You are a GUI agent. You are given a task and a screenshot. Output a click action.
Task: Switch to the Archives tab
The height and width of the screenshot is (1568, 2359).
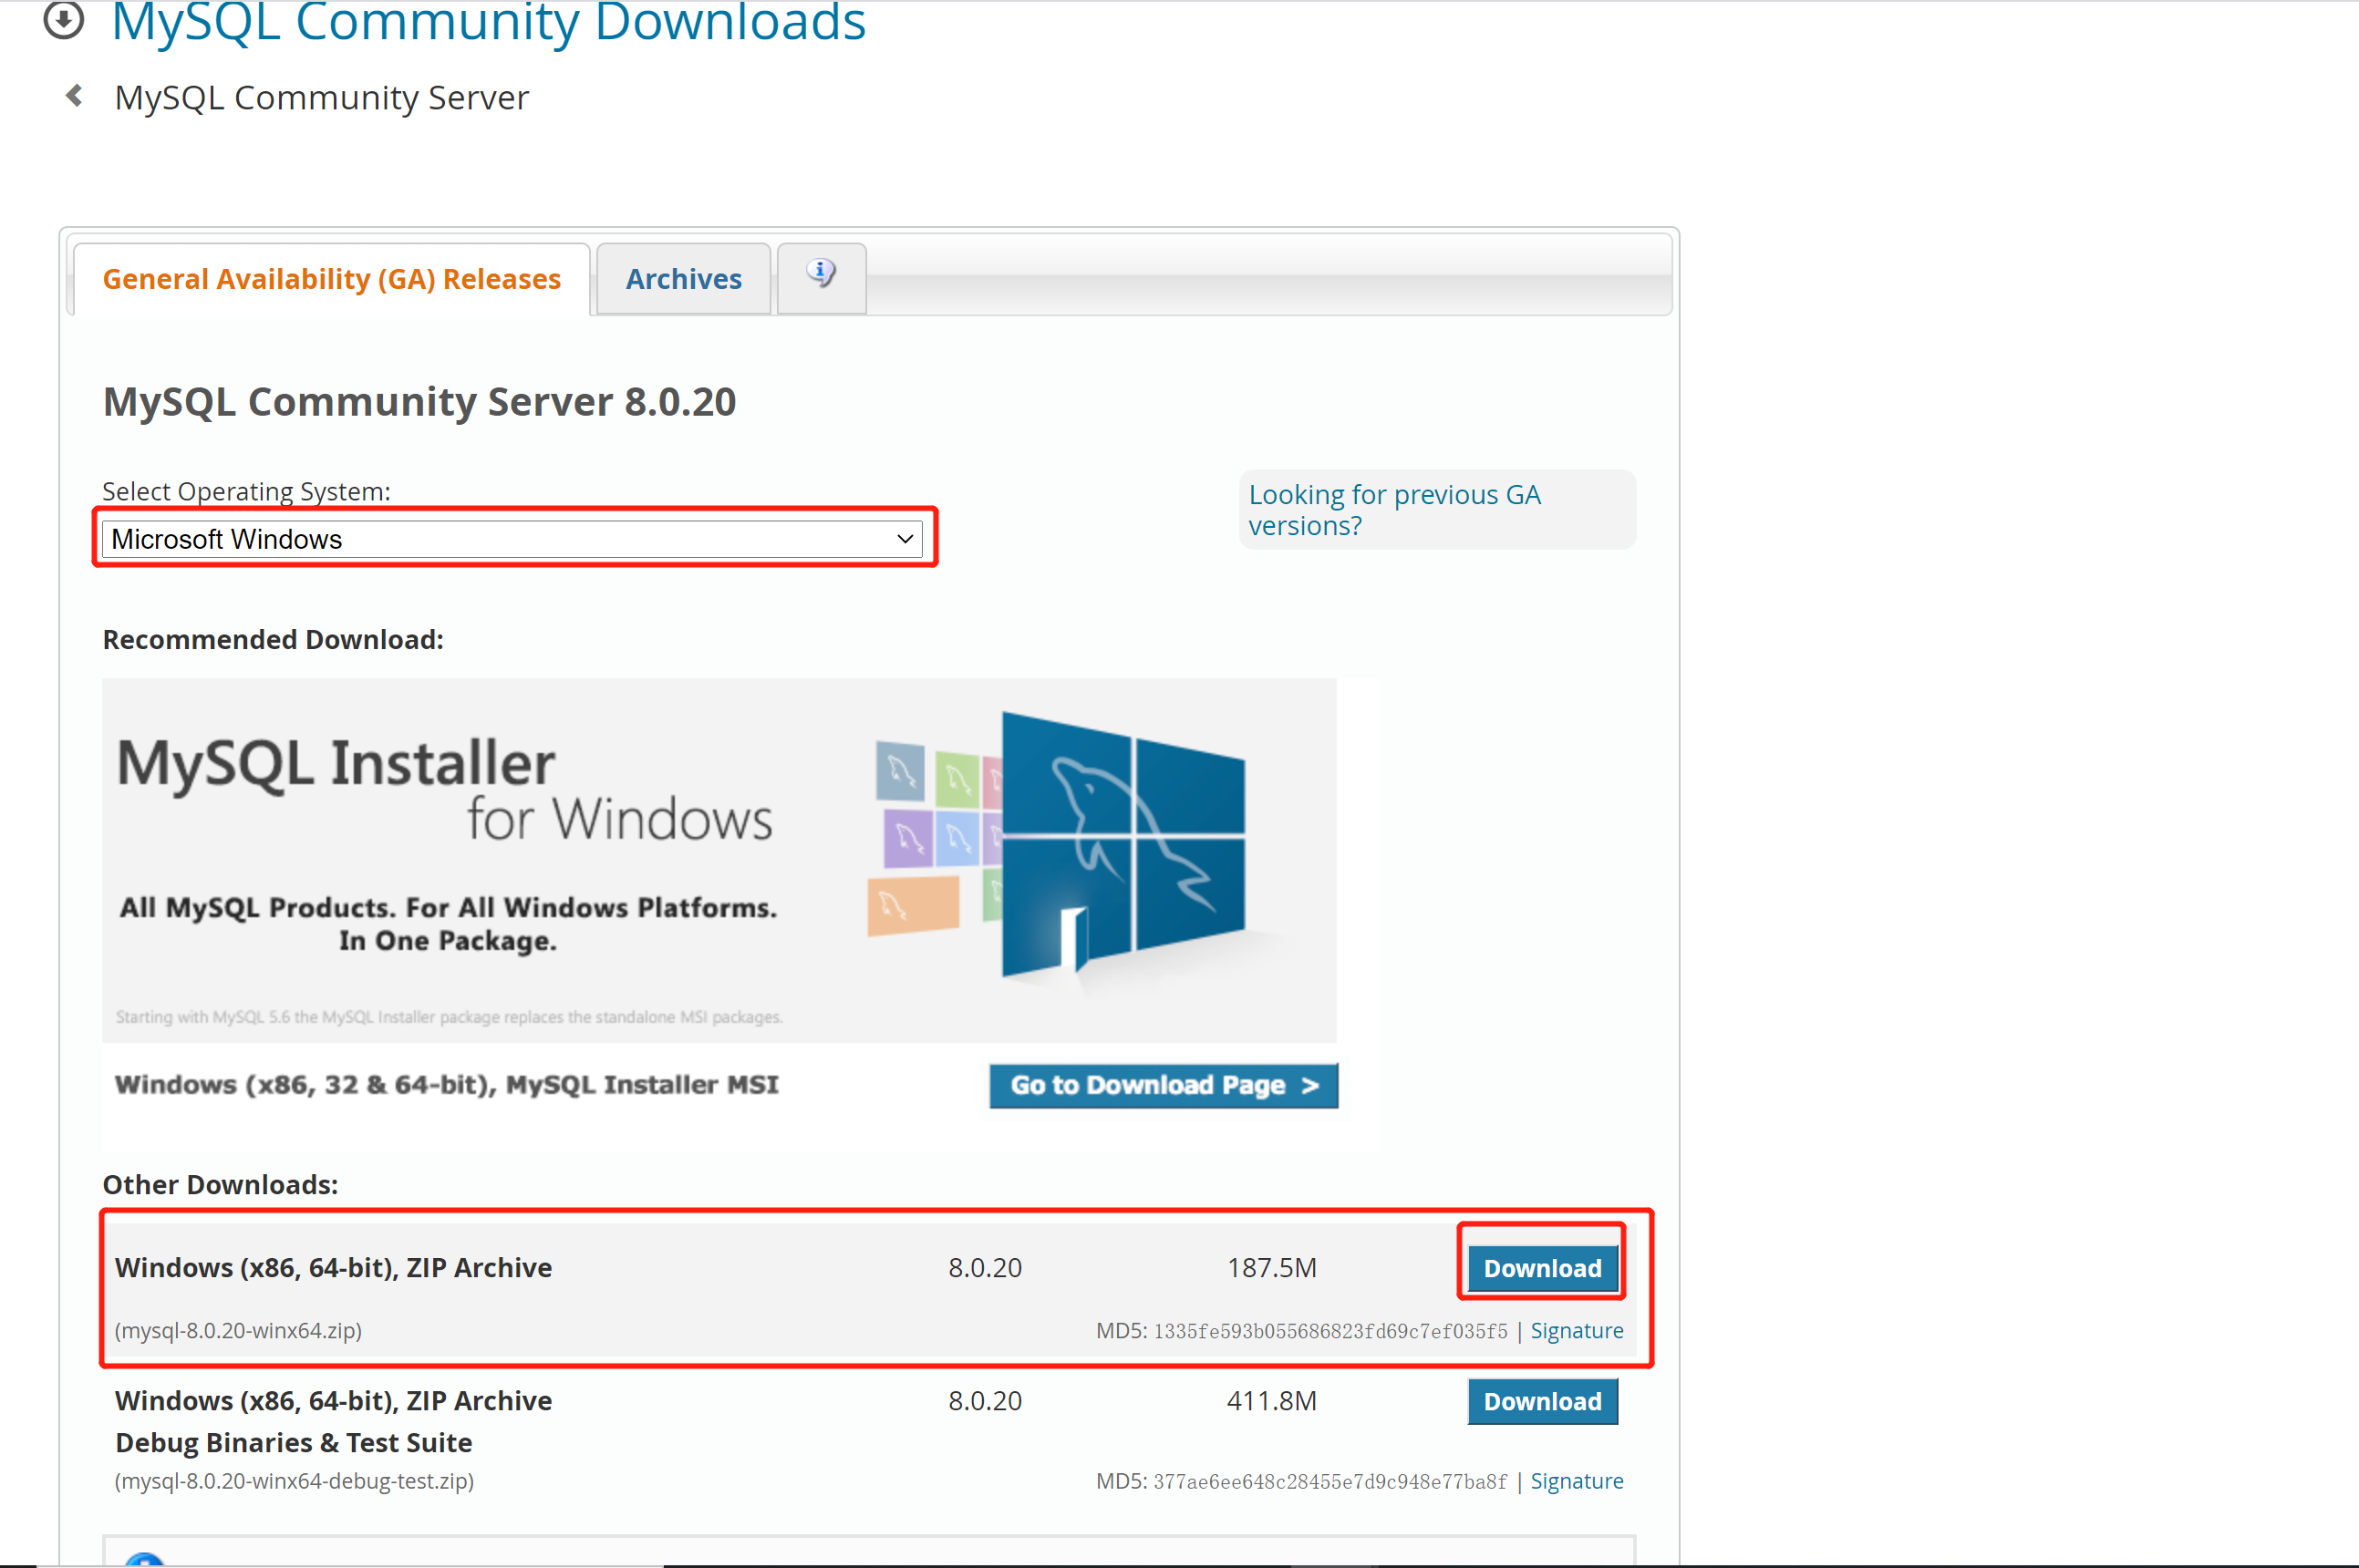coord(683,279)
